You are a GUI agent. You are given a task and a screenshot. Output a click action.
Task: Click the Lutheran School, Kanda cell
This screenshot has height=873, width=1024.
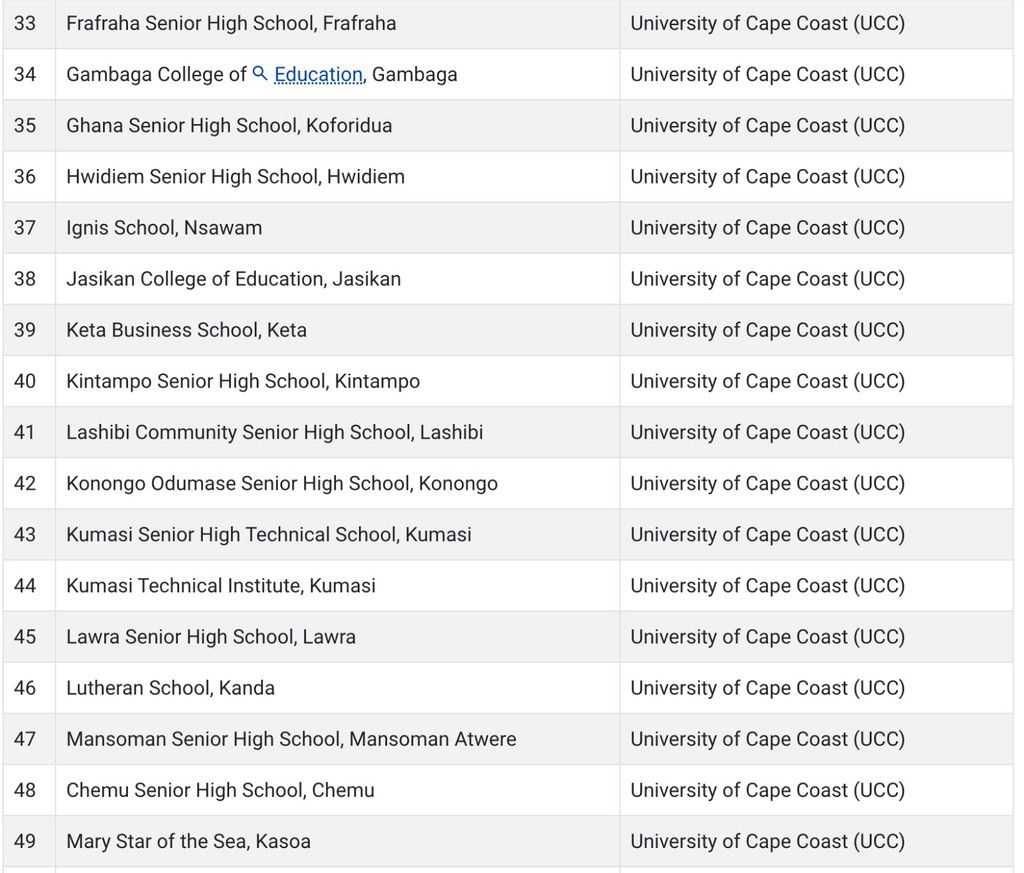170,687
